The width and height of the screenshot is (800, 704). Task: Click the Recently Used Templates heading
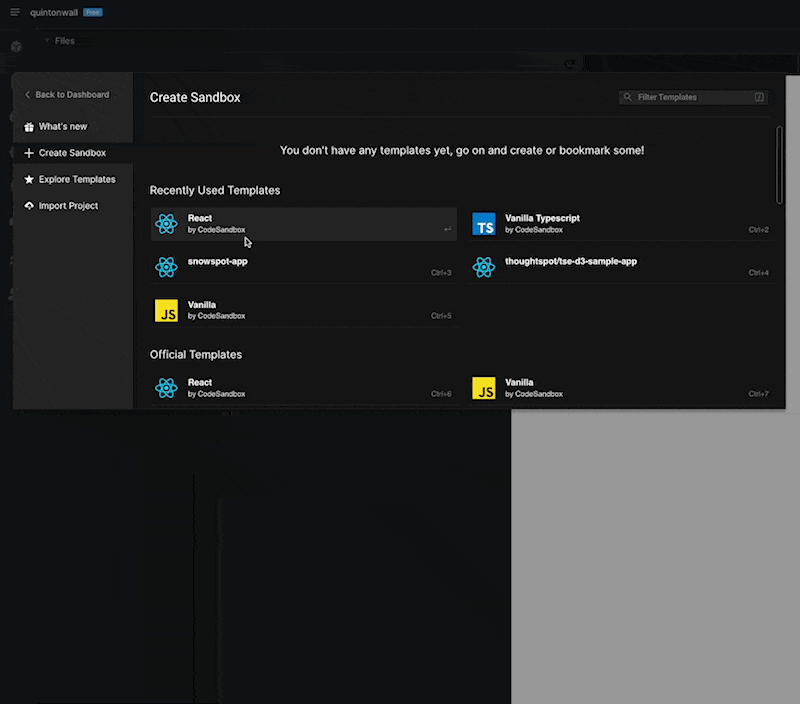pyautogui.click(x=215, y=190)
